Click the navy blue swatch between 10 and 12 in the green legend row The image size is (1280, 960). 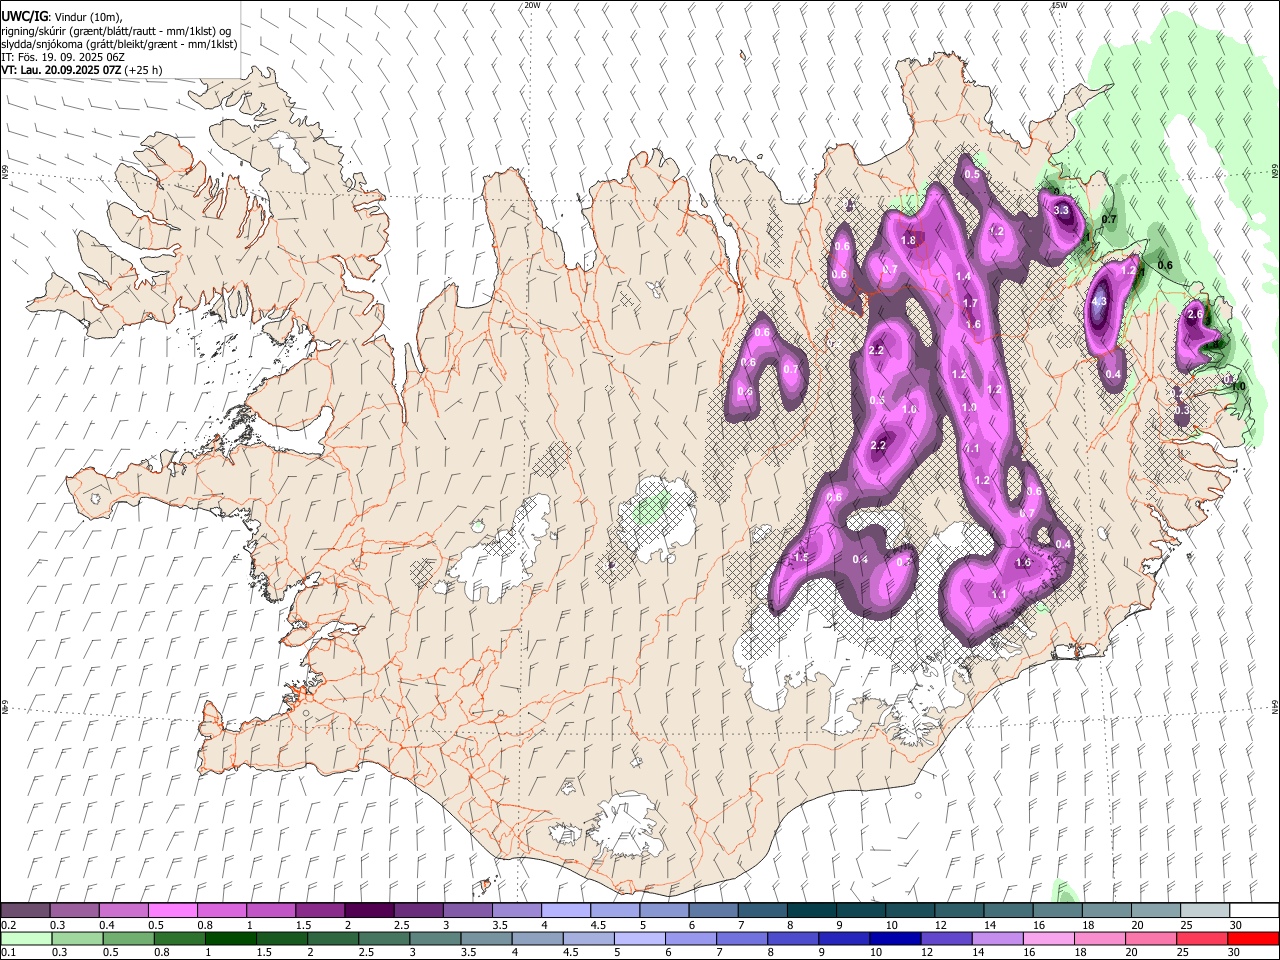894,938
